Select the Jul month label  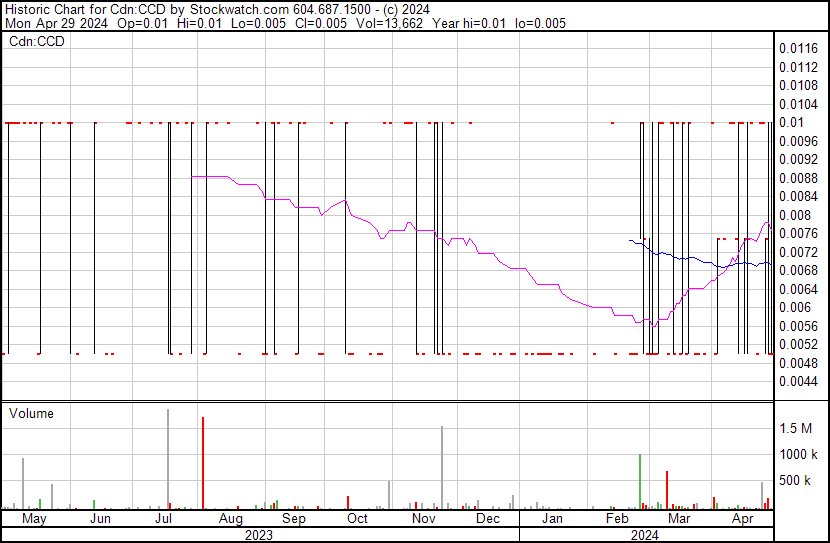pyautogui.click(x=164, y=518)
